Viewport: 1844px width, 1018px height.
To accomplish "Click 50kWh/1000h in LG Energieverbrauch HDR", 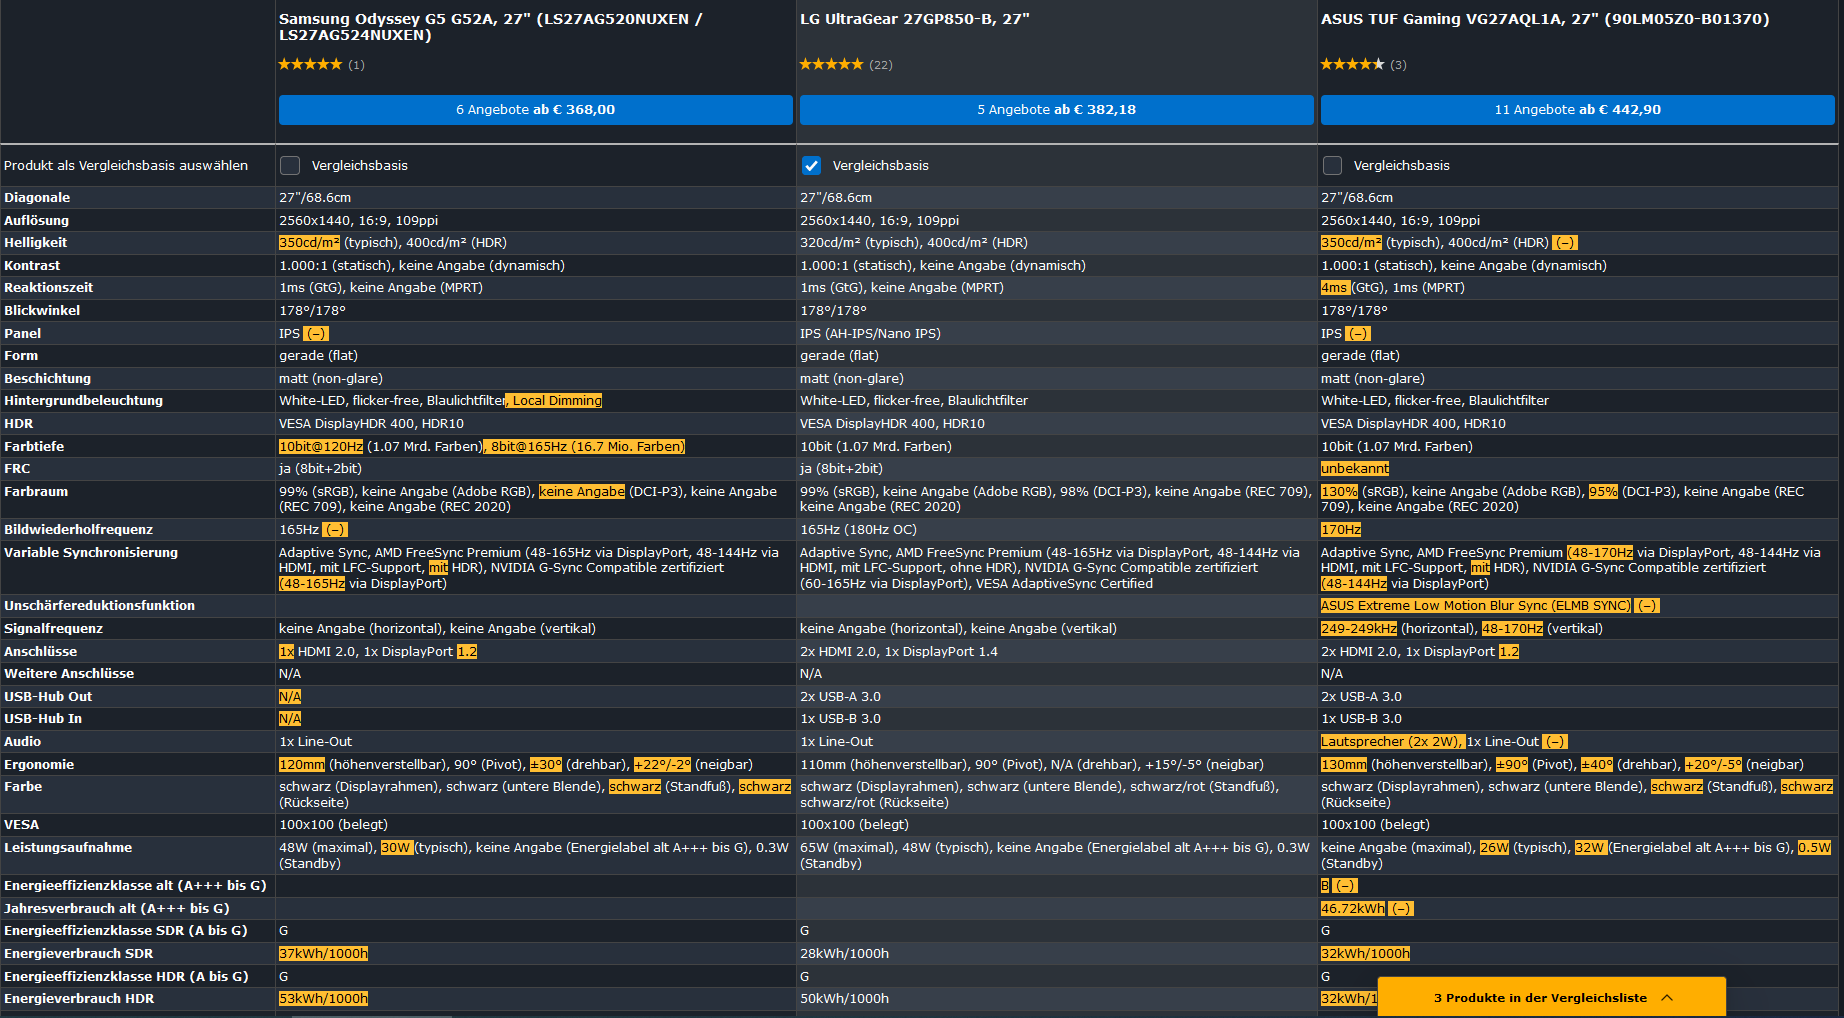I will pos(844,999).
